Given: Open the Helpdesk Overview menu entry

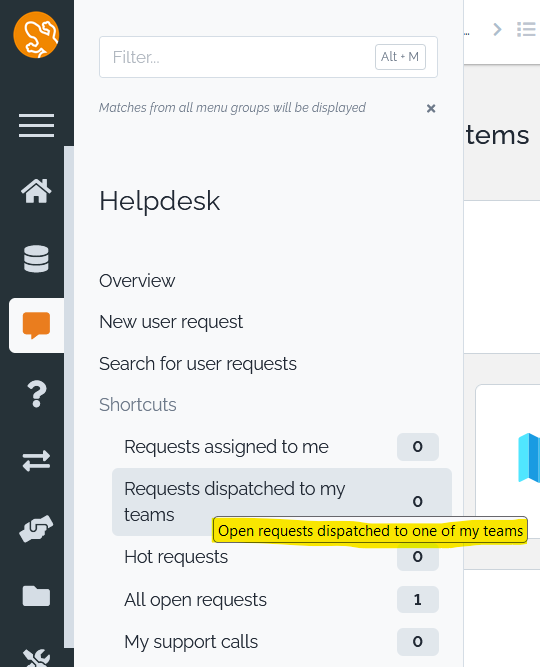Looking at the screenshot, I should pos(137,281).
